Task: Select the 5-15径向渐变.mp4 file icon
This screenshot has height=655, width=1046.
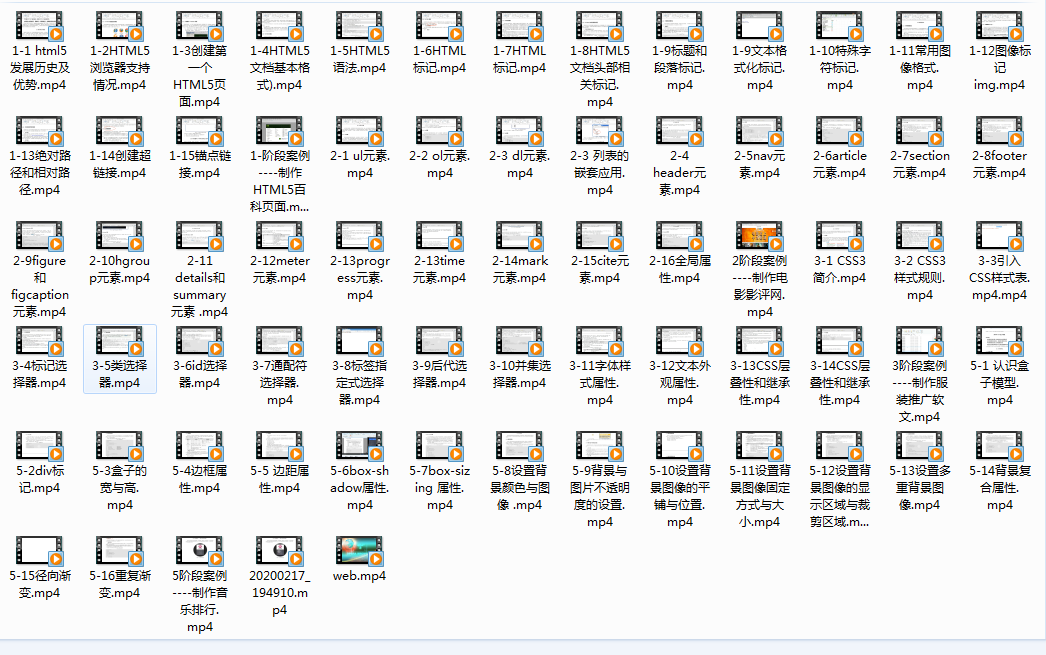Action: click(40, 552)
